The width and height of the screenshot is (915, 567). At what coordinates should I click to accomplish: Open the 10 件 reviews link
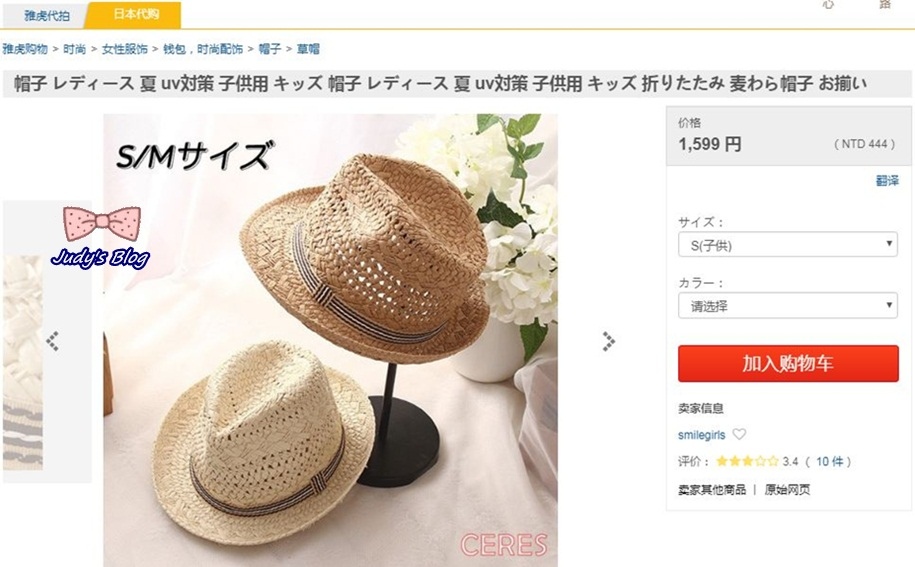click(830, 461)
